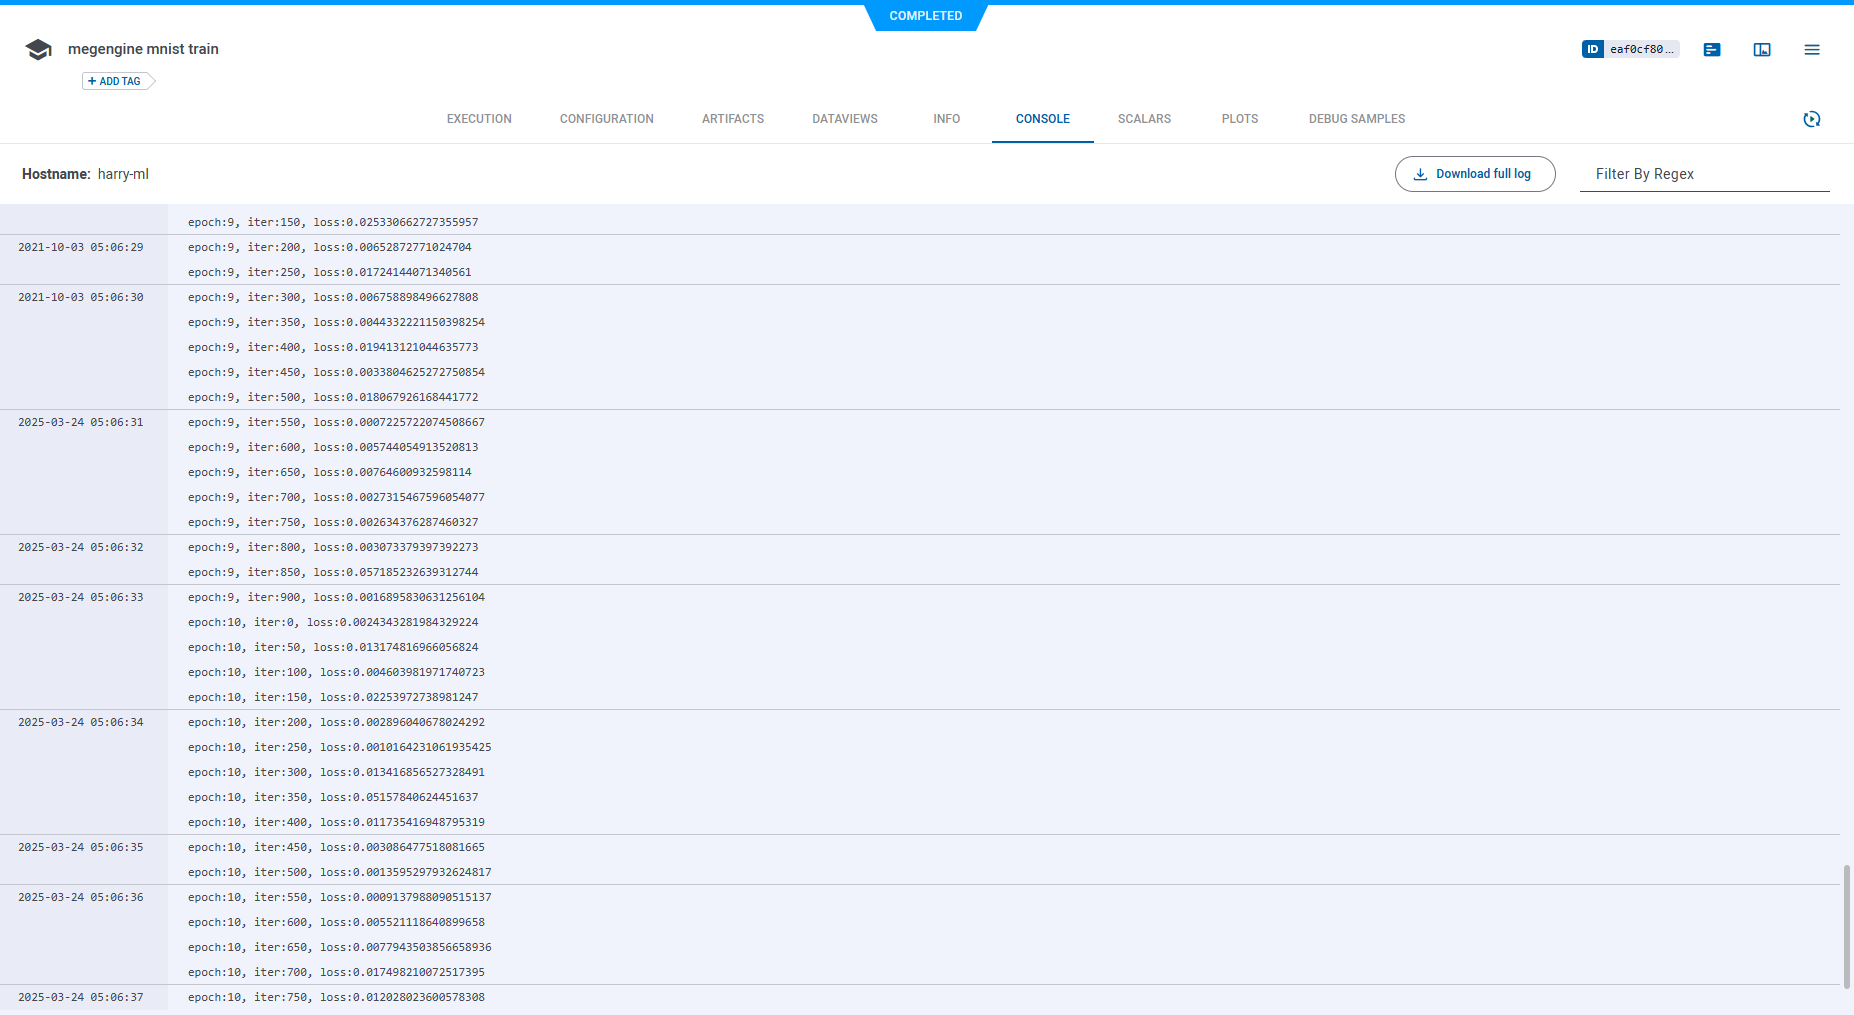Focus the Filter By Regex field

1703,174
